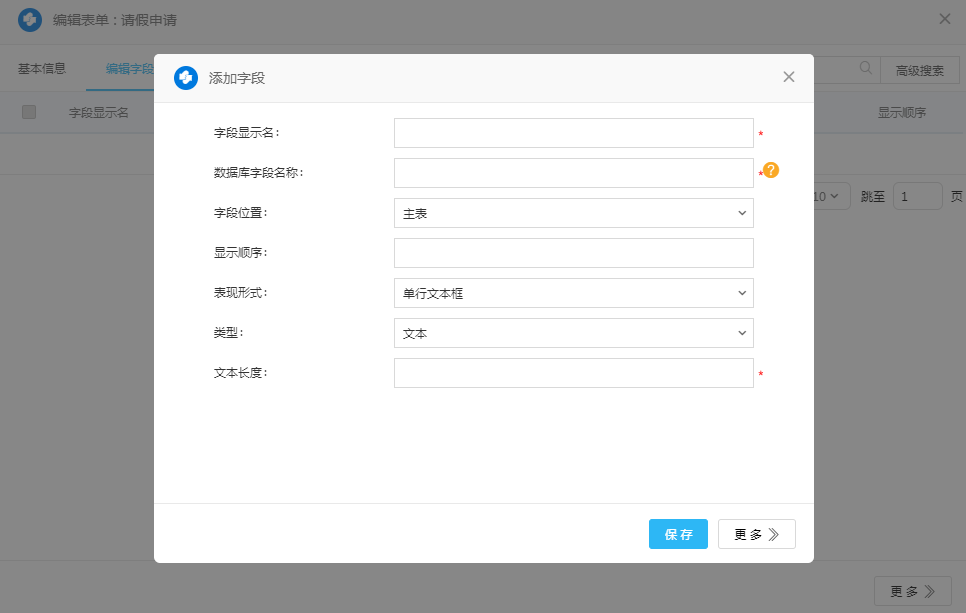Viewport: 966px width, 613px height.
Task: Open 高级搜索 advanced search
Action: point(919,70)
